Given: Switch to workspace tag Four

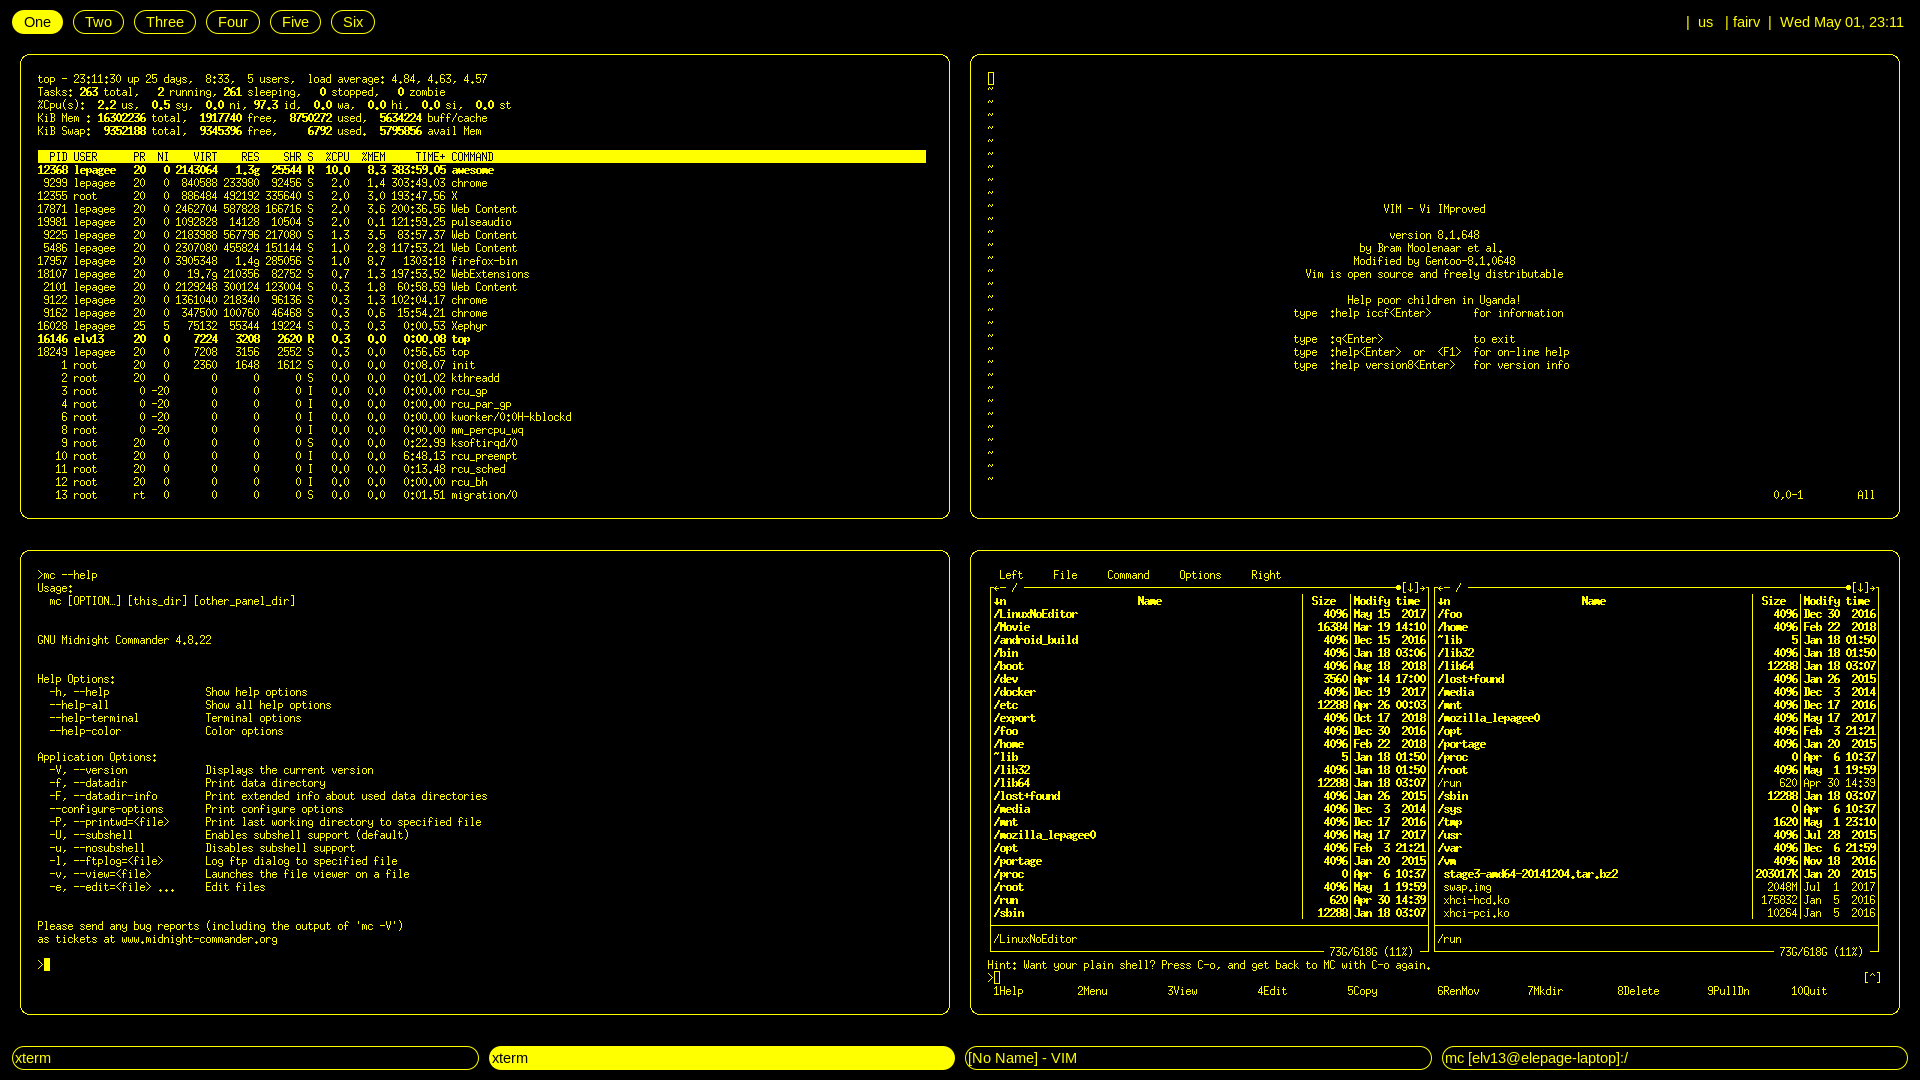Looking at the screenshot, I should tap(233, 22).
